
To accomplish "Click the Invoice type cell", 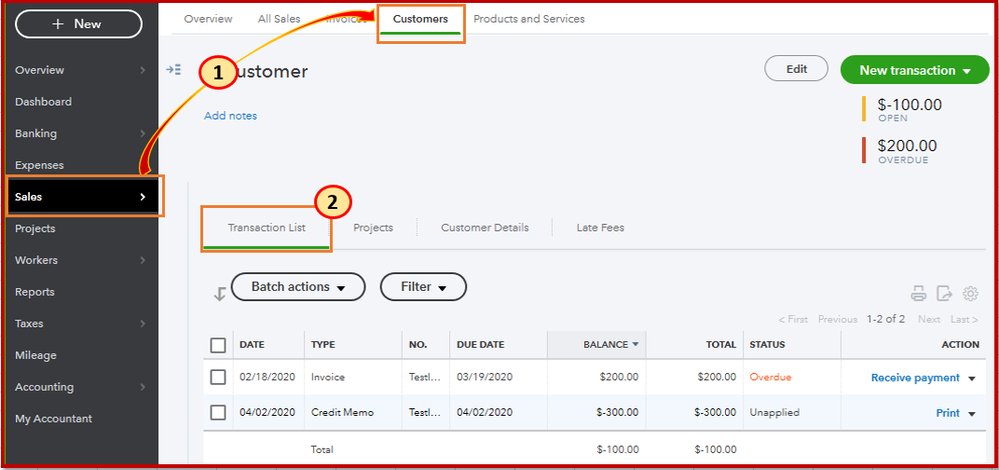I will click(327, 377).
